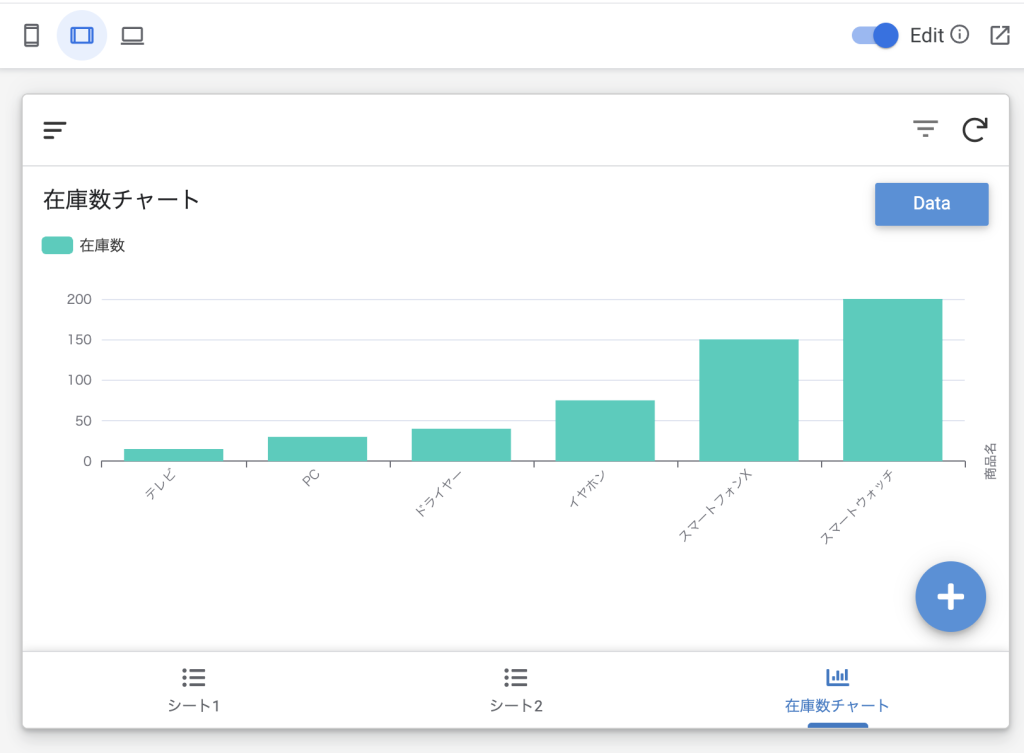Click the Edit info icon
Image resolution: width=1024 pixels, height=753 pixels.
coord(959,35)
